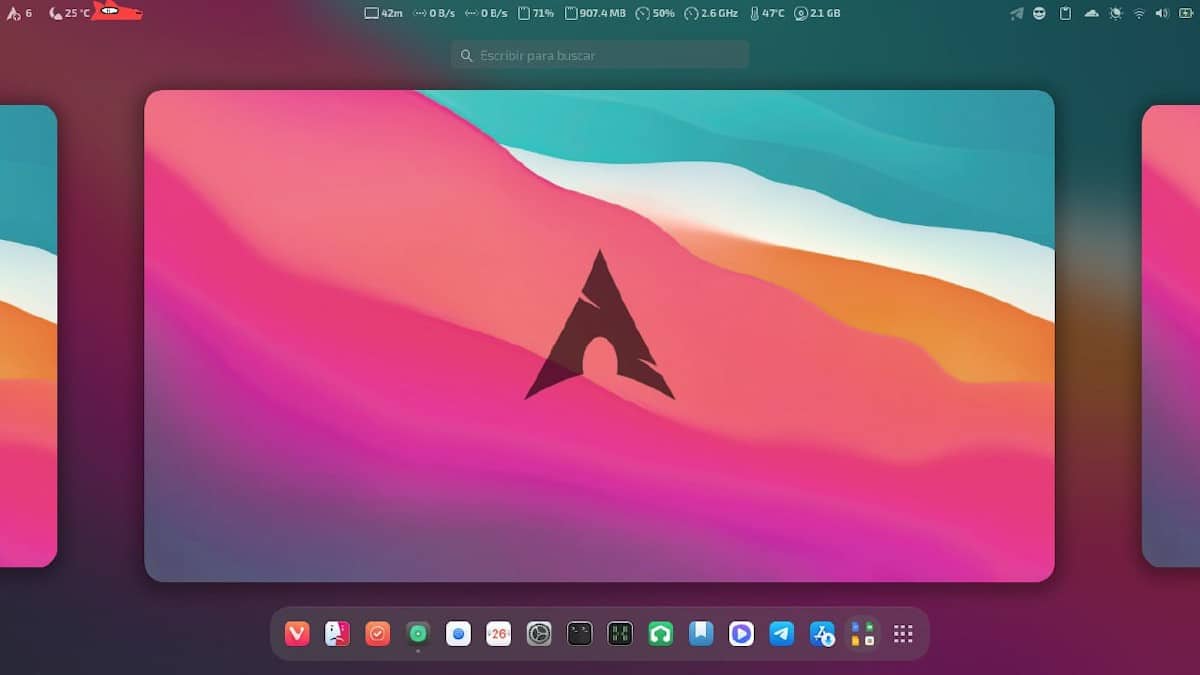Click the Telegram tray icon in top bar
The height and width of the screenshot is (675, 1200).
[1017, 13]
